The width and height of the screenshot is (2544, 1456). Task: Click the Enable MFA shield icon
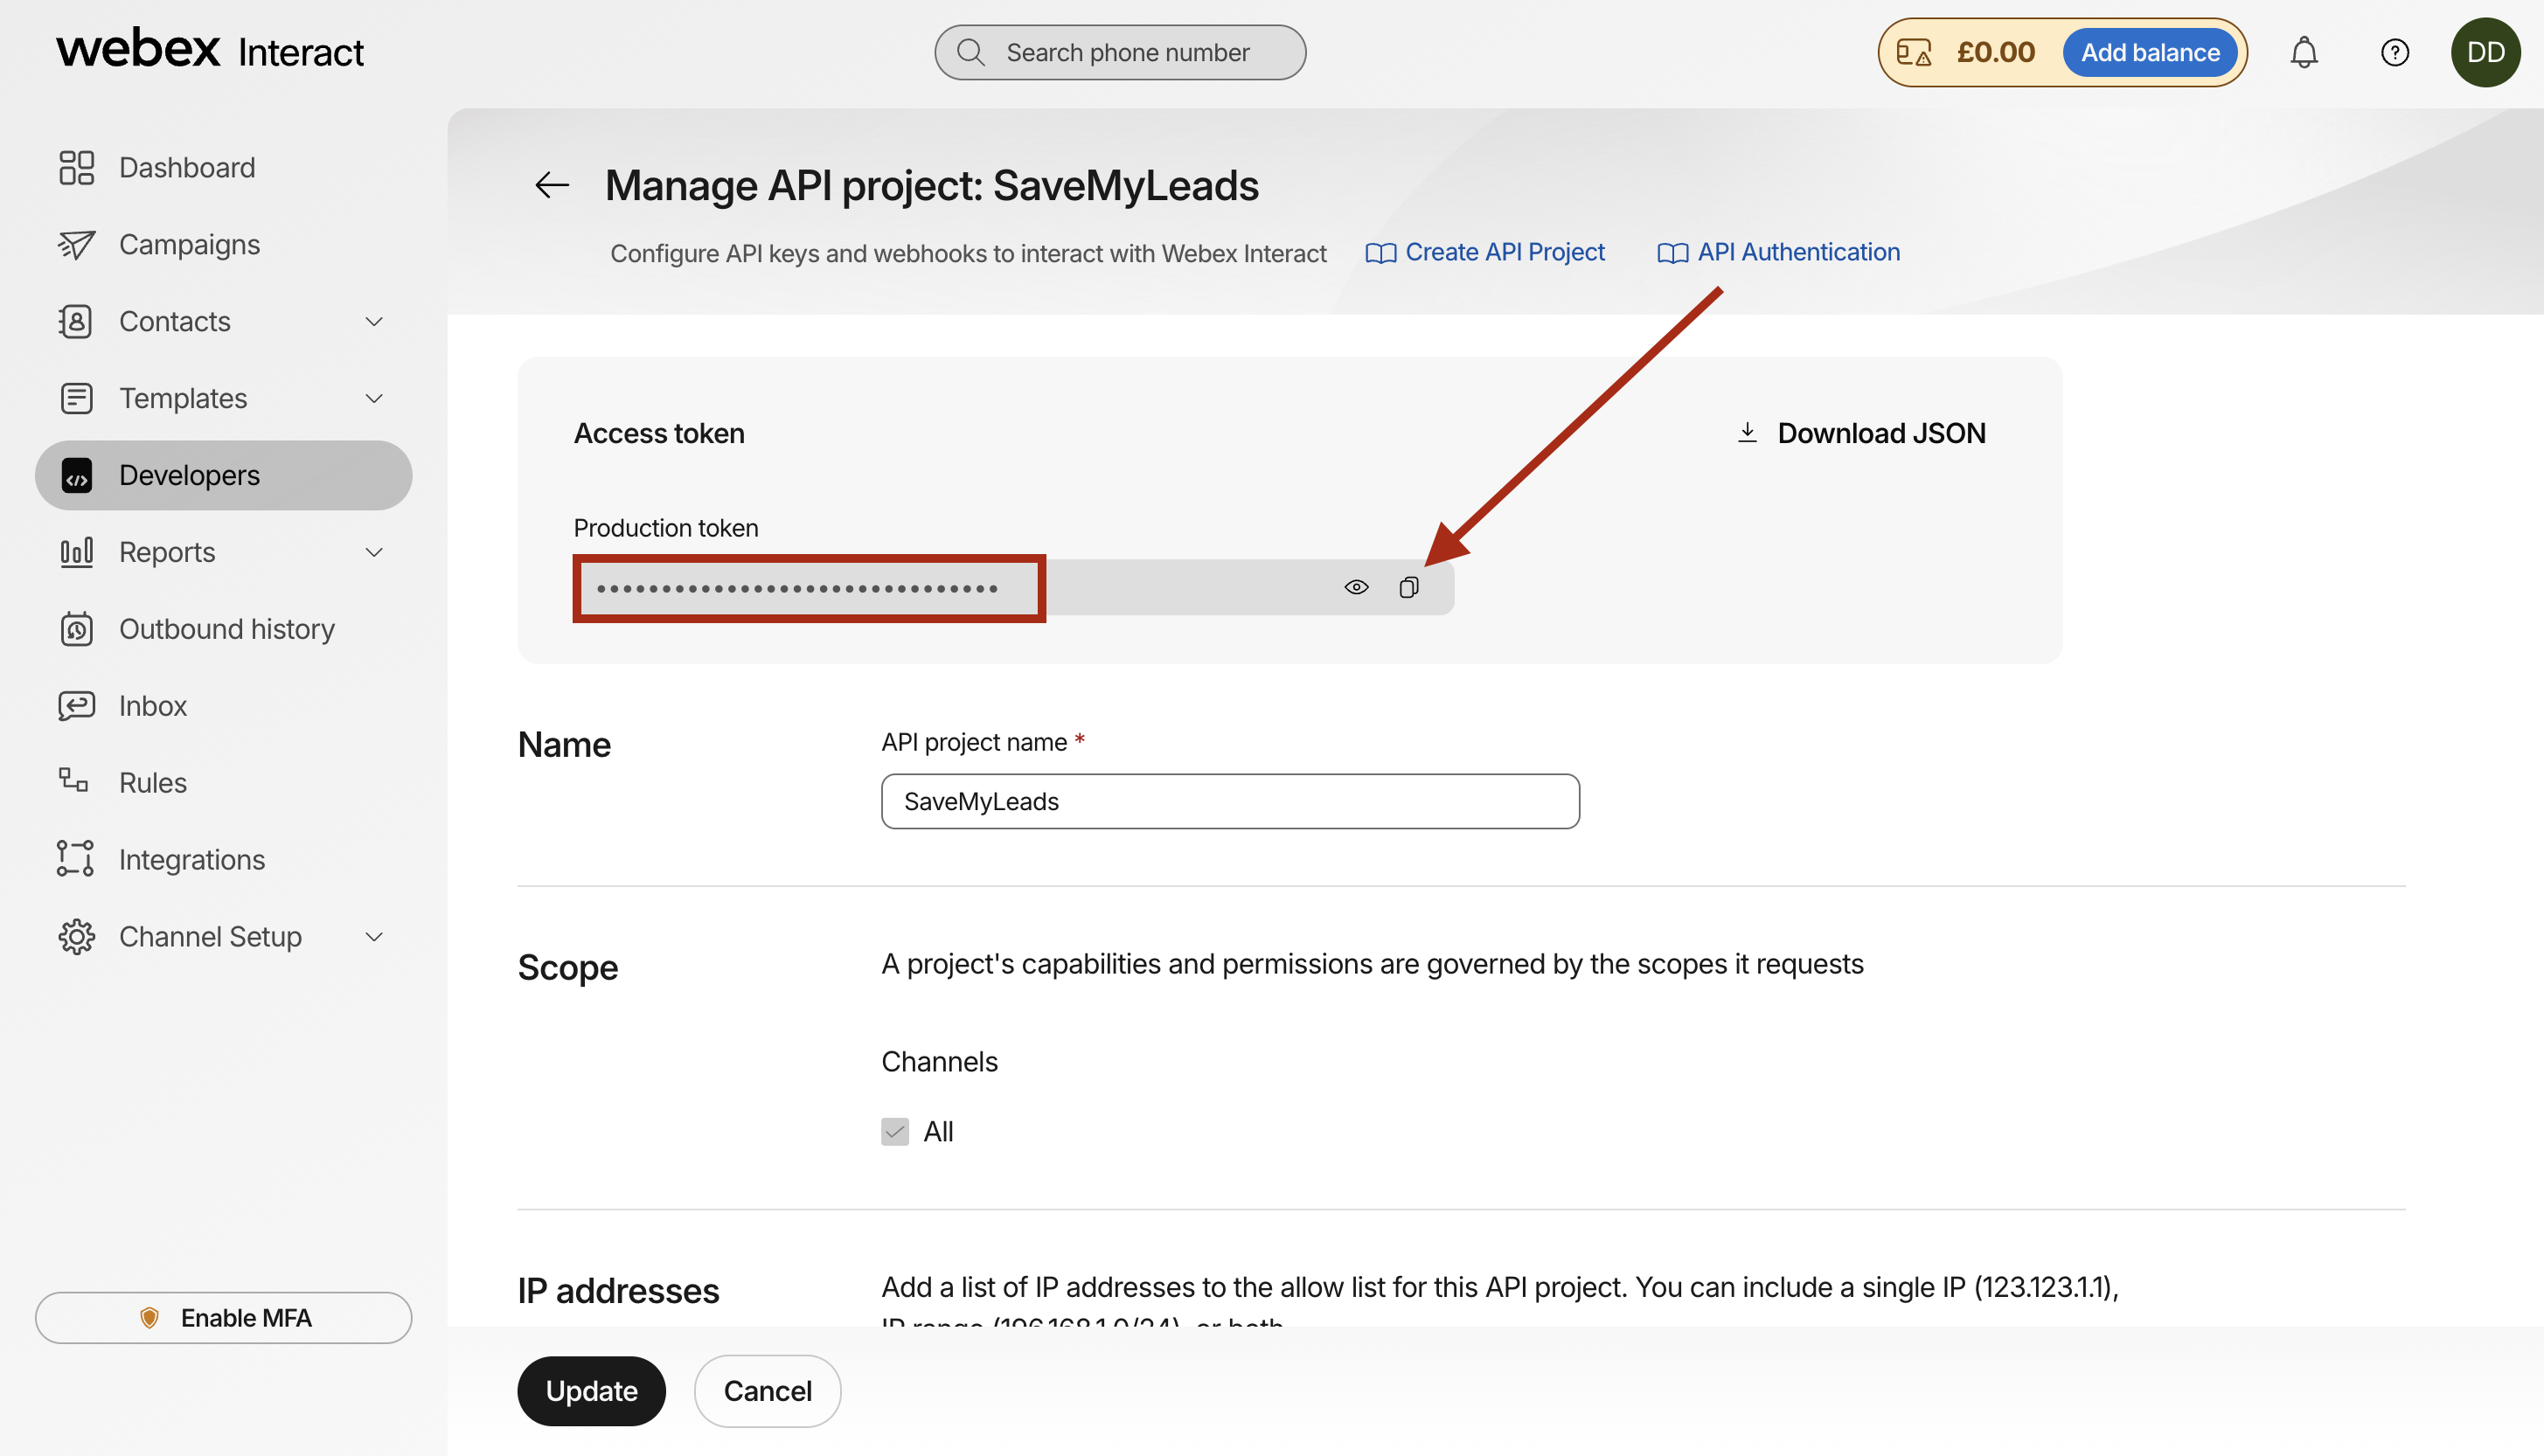click(x=149, y=1317)
